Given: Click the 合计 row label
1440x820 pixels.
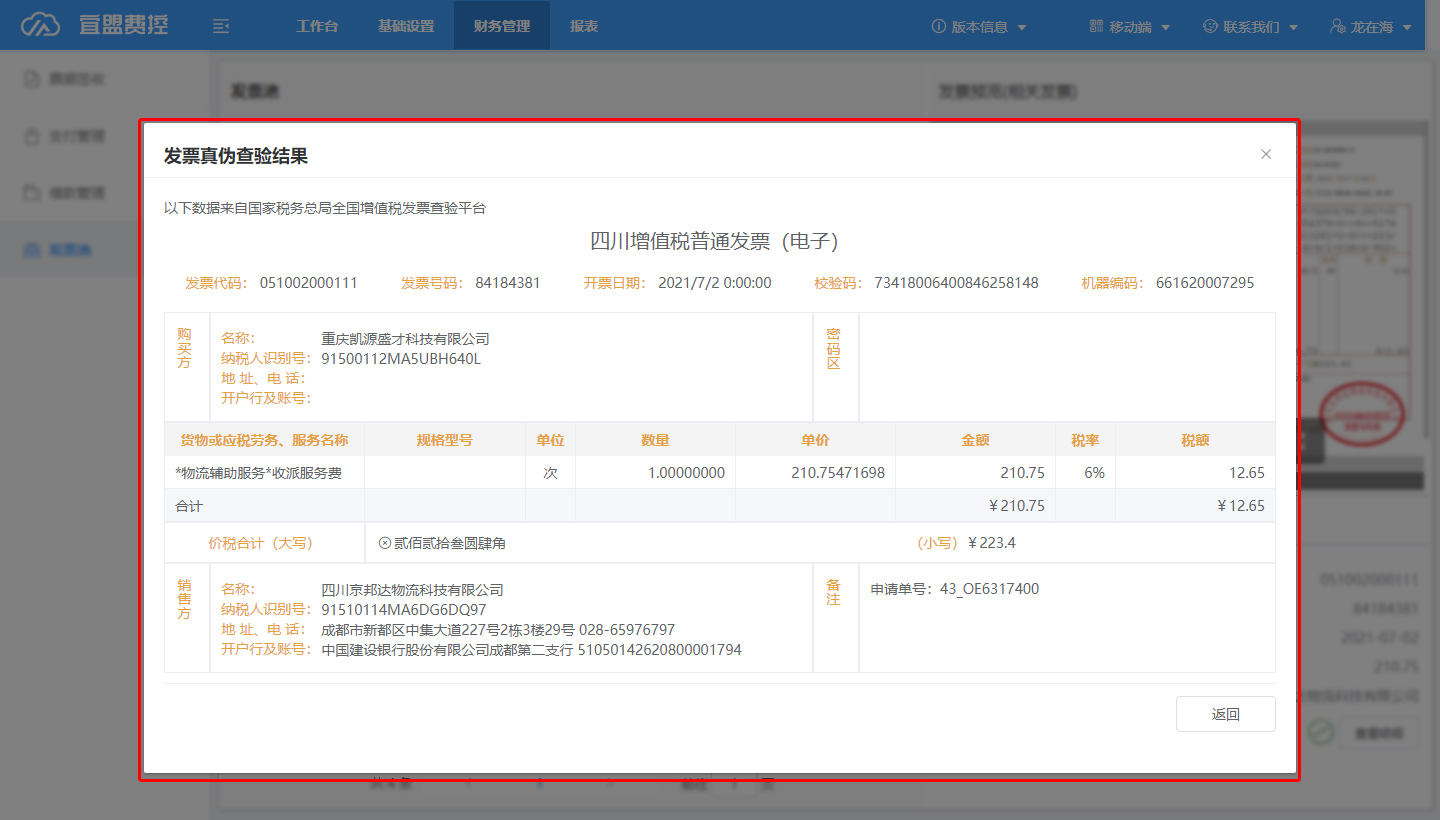Looking at the screenshot, I should pyautogui.click(x=189, y=506).
